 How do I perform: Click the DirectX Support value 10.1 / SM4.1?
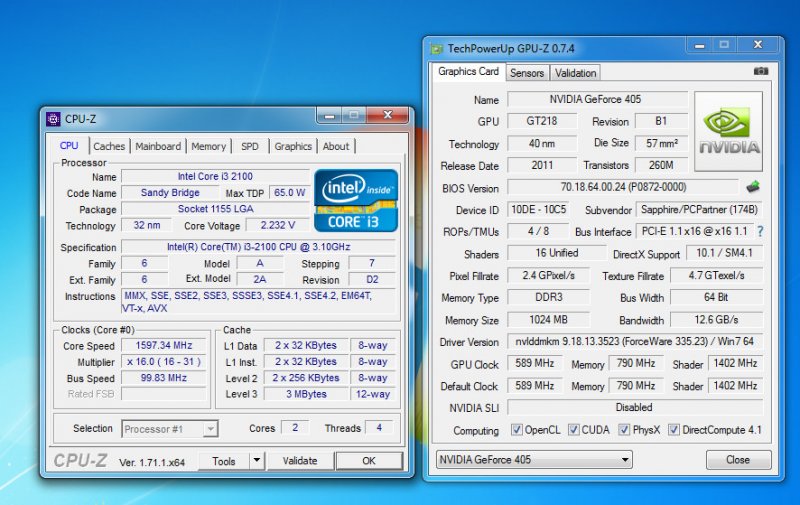[x=724, y=253]
